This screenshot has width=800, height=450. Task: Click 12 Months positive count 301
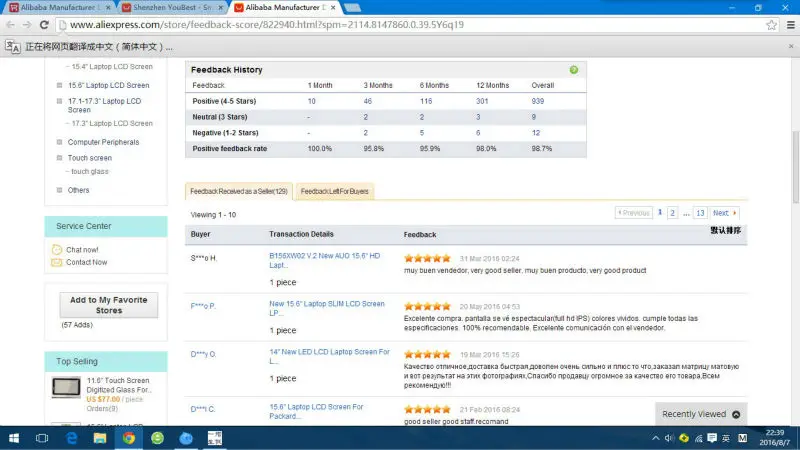coord(482,101)
